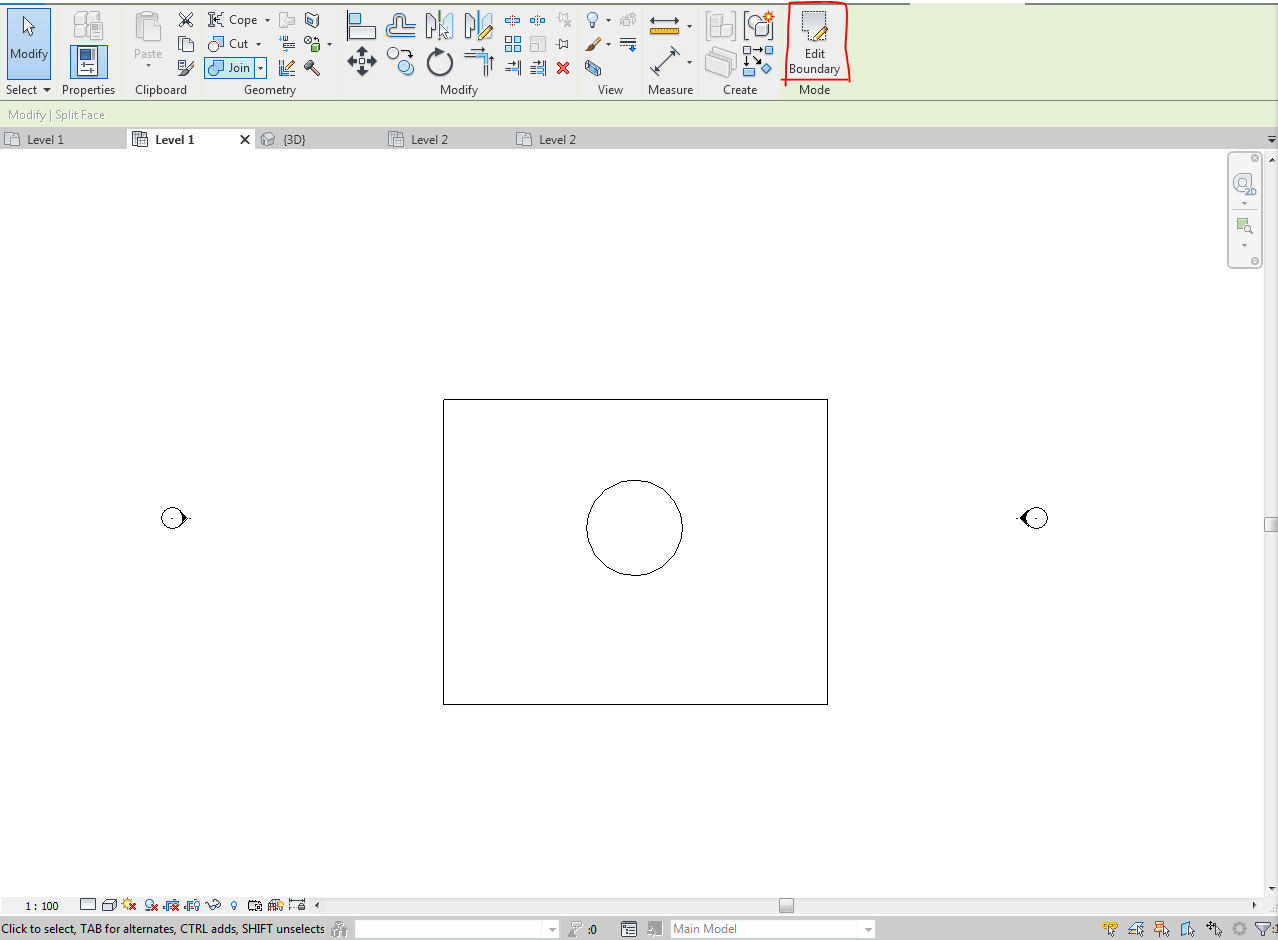Click the selection Filter funnel icon
Viewport: 1278px width, 940px height.
(x=1264, y=929)
